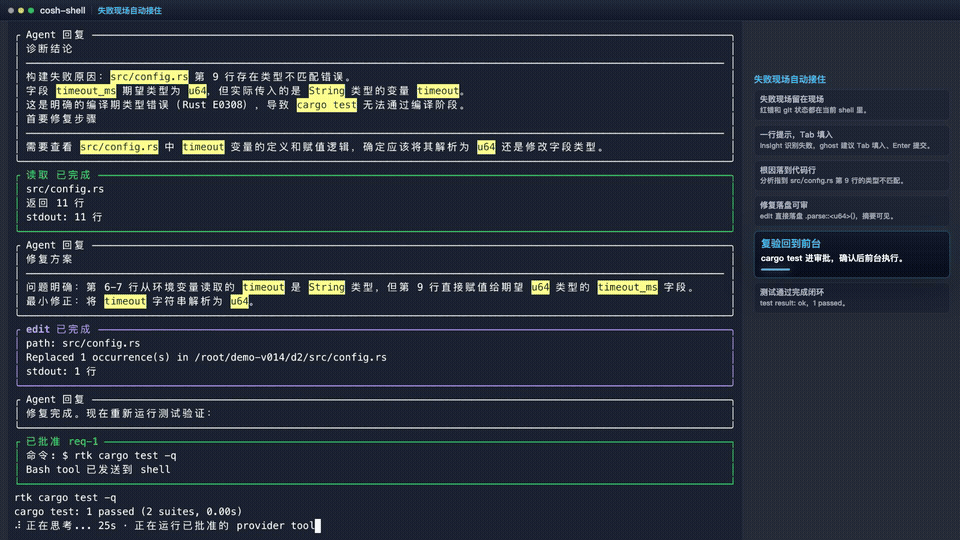Click the gray window control dot
Screen dimensions: 960x540
click(11, 10)
